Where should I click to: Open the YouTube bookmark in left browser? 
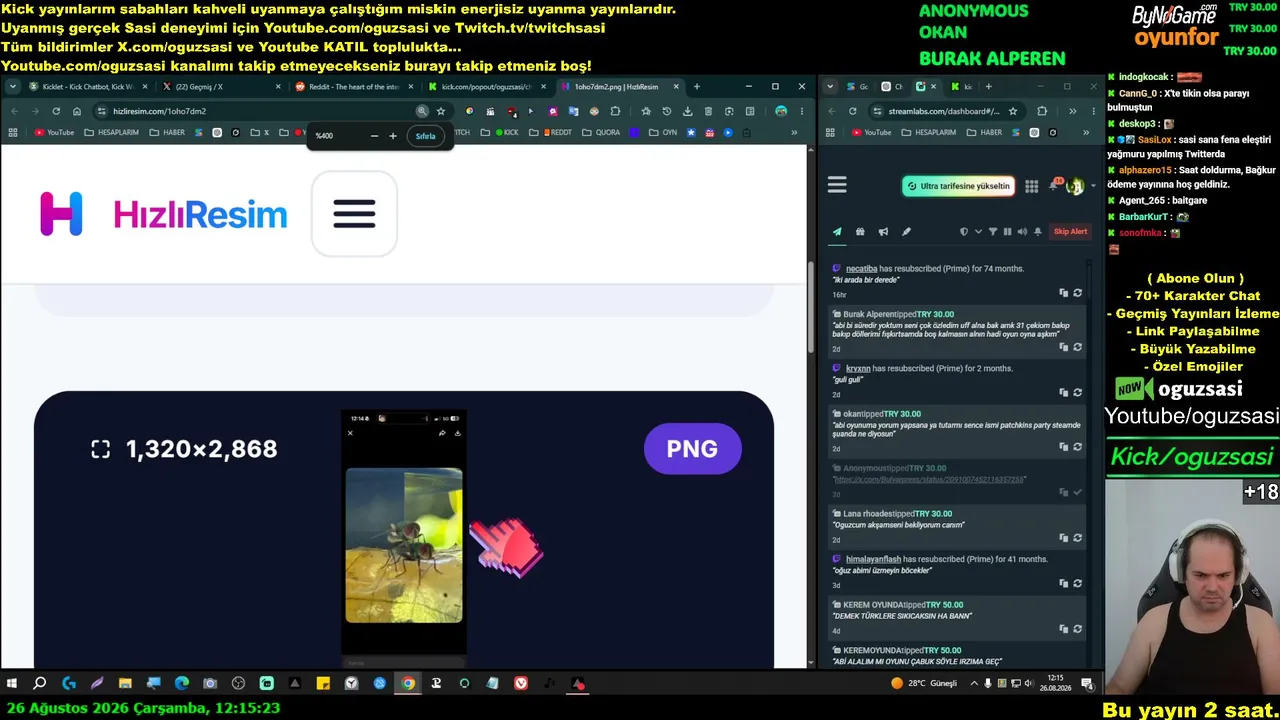(x=54, y=133)
